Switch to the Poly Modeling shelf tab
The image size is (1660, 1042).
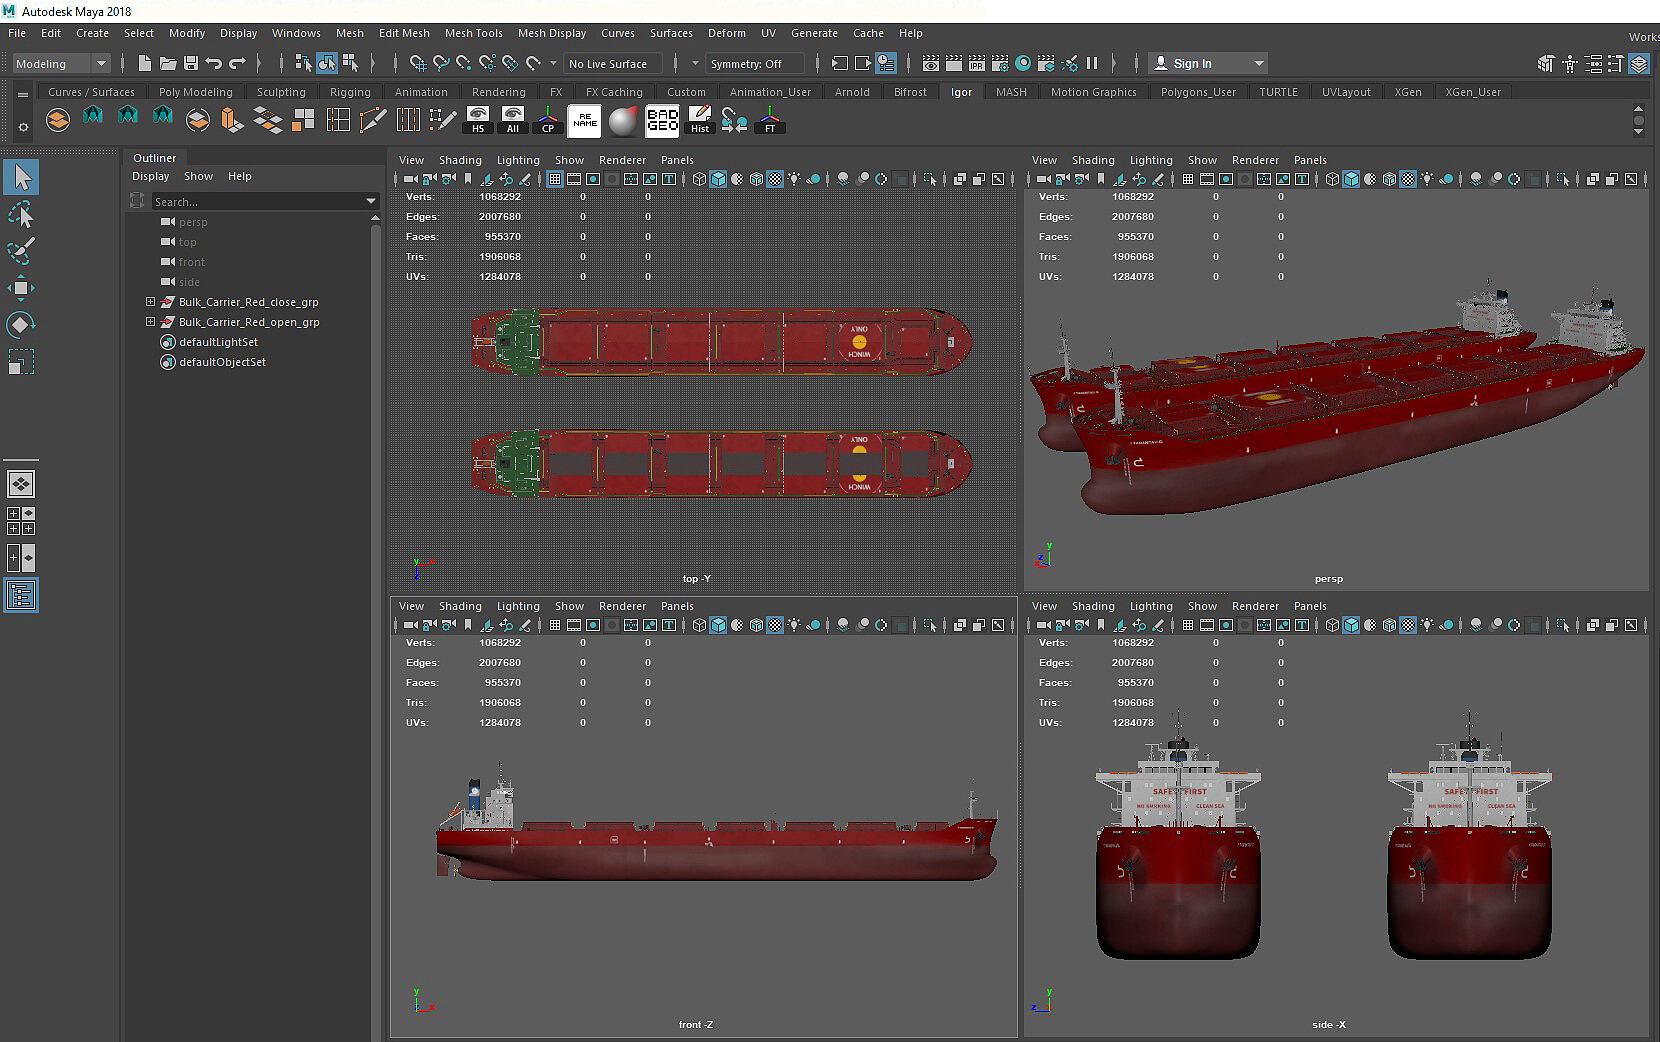pos(195,92)
